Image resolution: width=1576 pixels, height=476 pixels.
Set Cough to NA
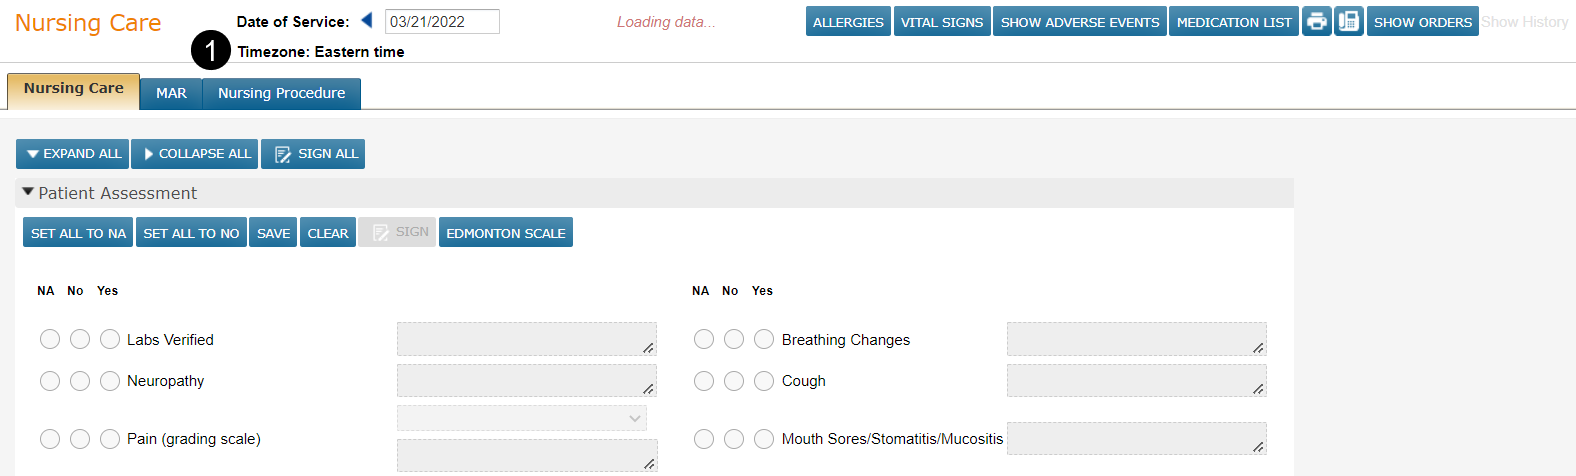(704, 381)
